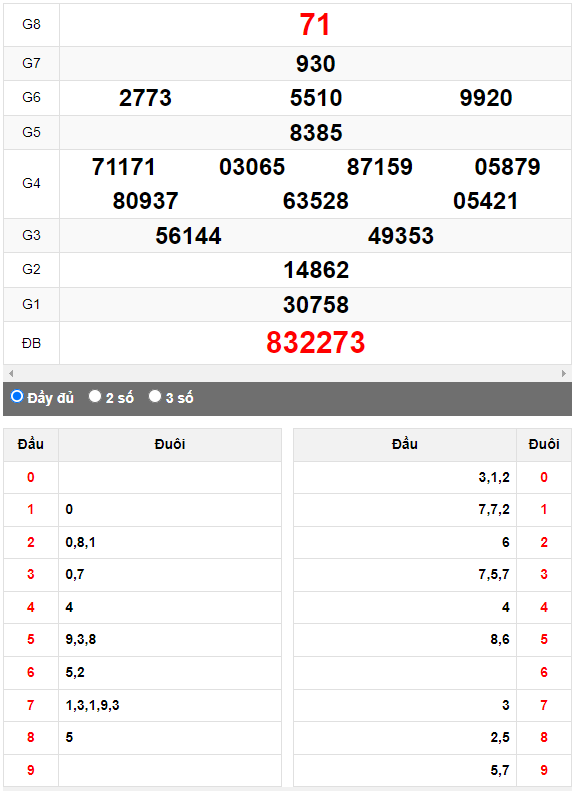This screenshot has width=576, height=791.
Task: Click the G1 result 30758
Action: [x=316, y=305]
